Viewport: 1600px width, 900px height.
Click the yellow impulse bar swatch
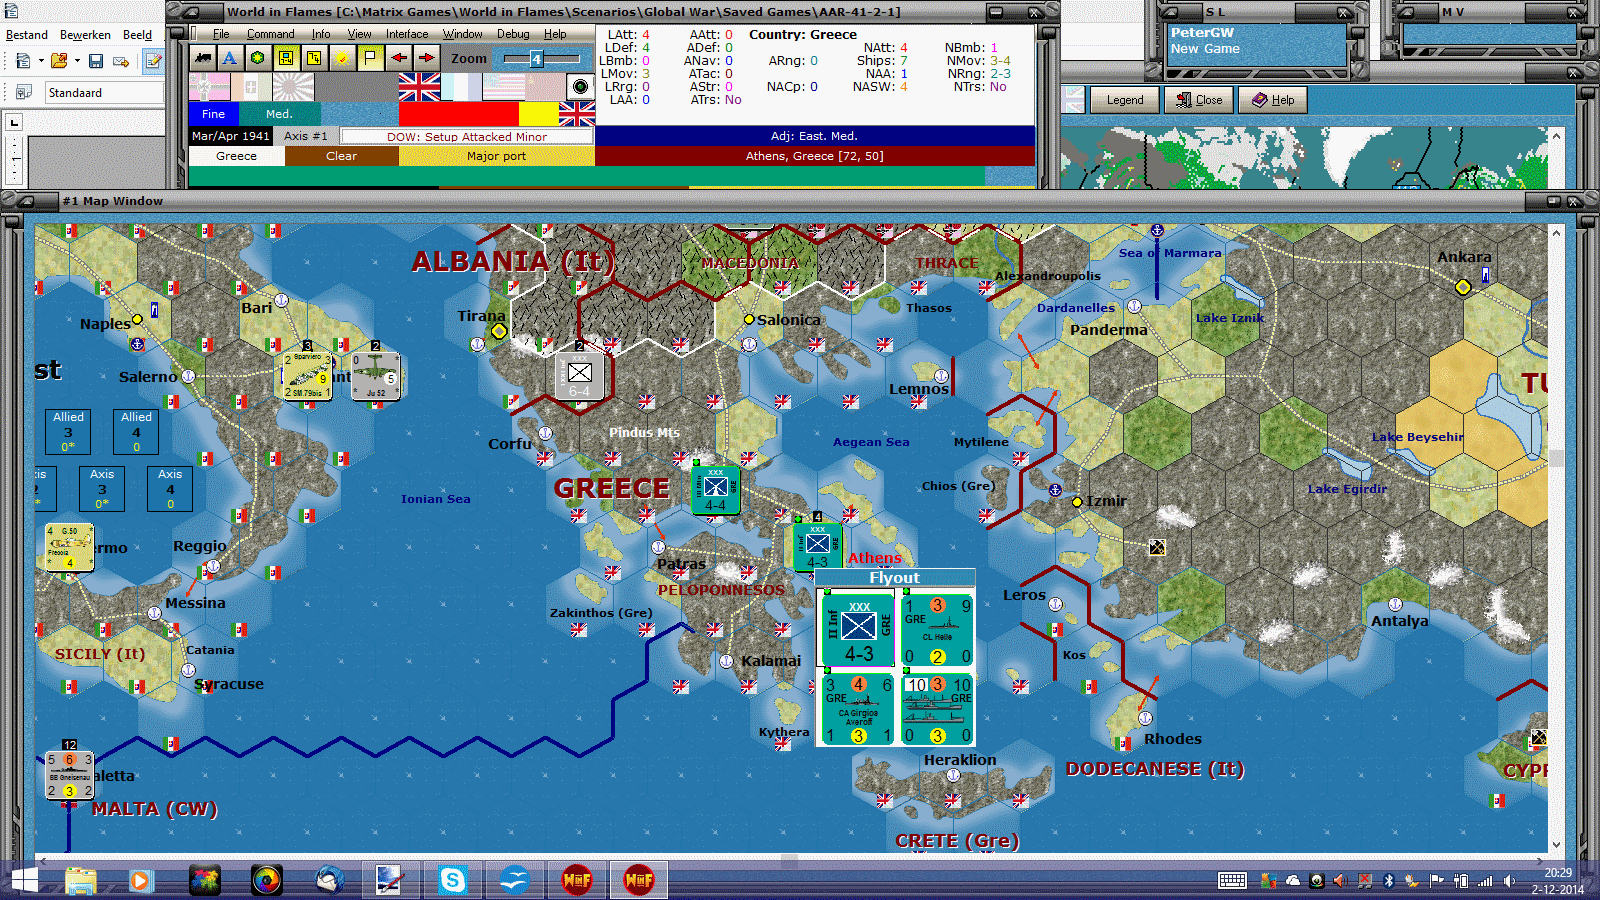point(539,114)
